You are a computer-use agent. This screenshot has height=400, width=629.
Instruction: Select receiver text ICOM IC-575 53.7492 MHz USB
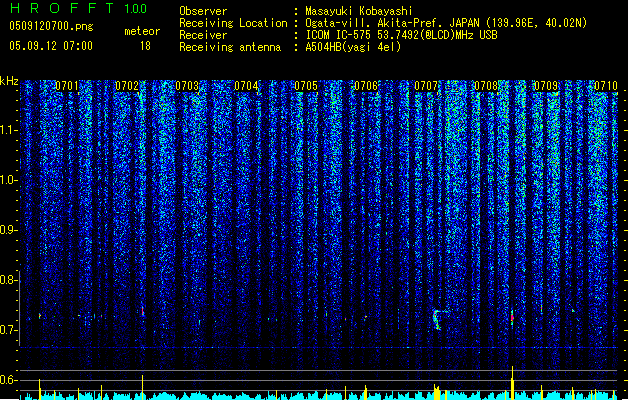click(401, 35)
